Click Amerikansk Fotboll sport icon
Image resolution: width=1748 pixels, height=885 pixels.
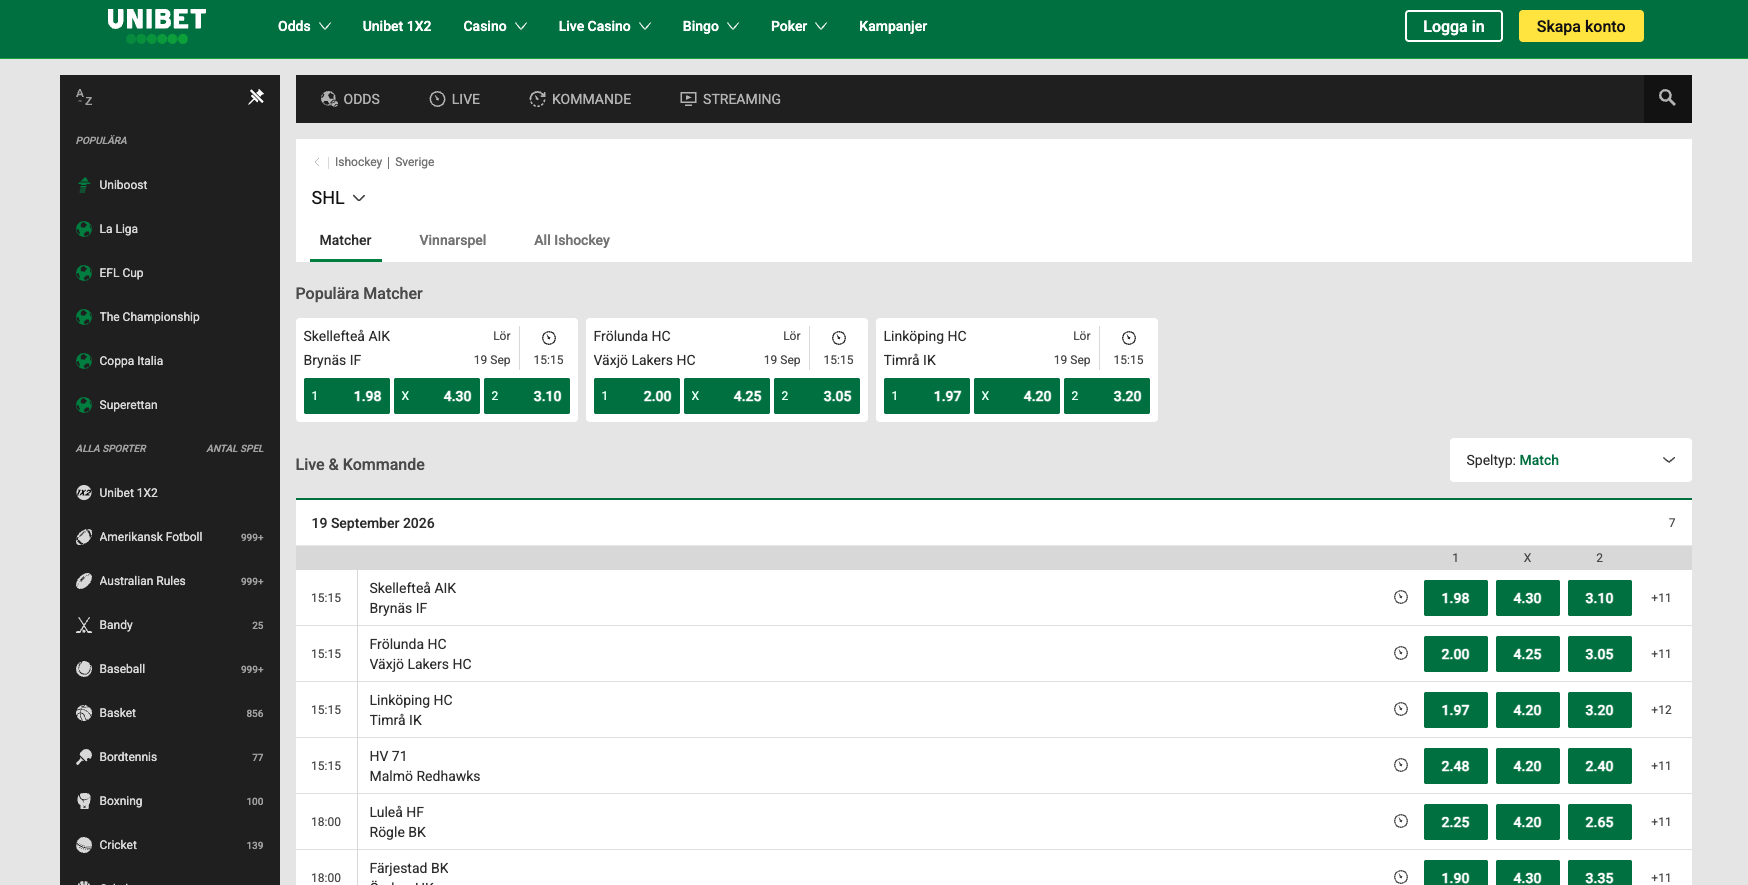84,537
